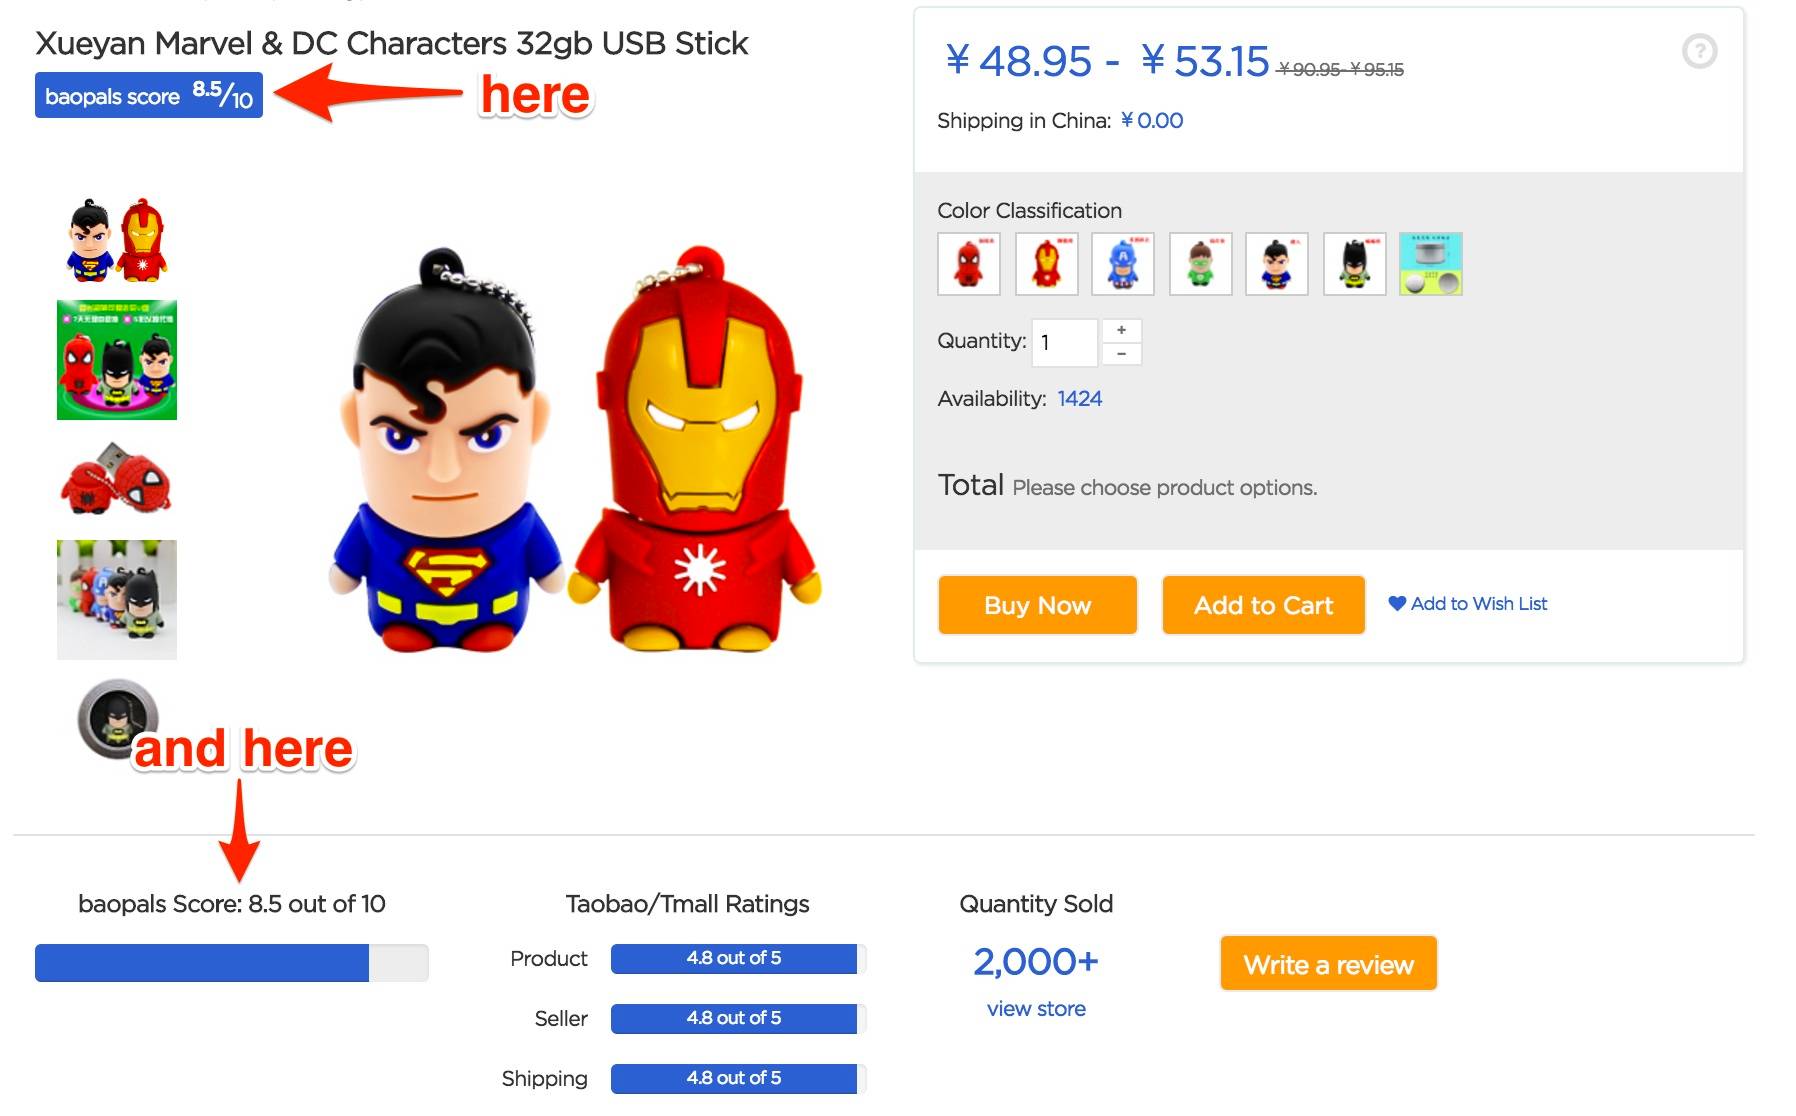Choose the Iron Man color option
The width and height of the screenshot is (1796, 1116).
pyautogui.click(x=1046, y=264)
